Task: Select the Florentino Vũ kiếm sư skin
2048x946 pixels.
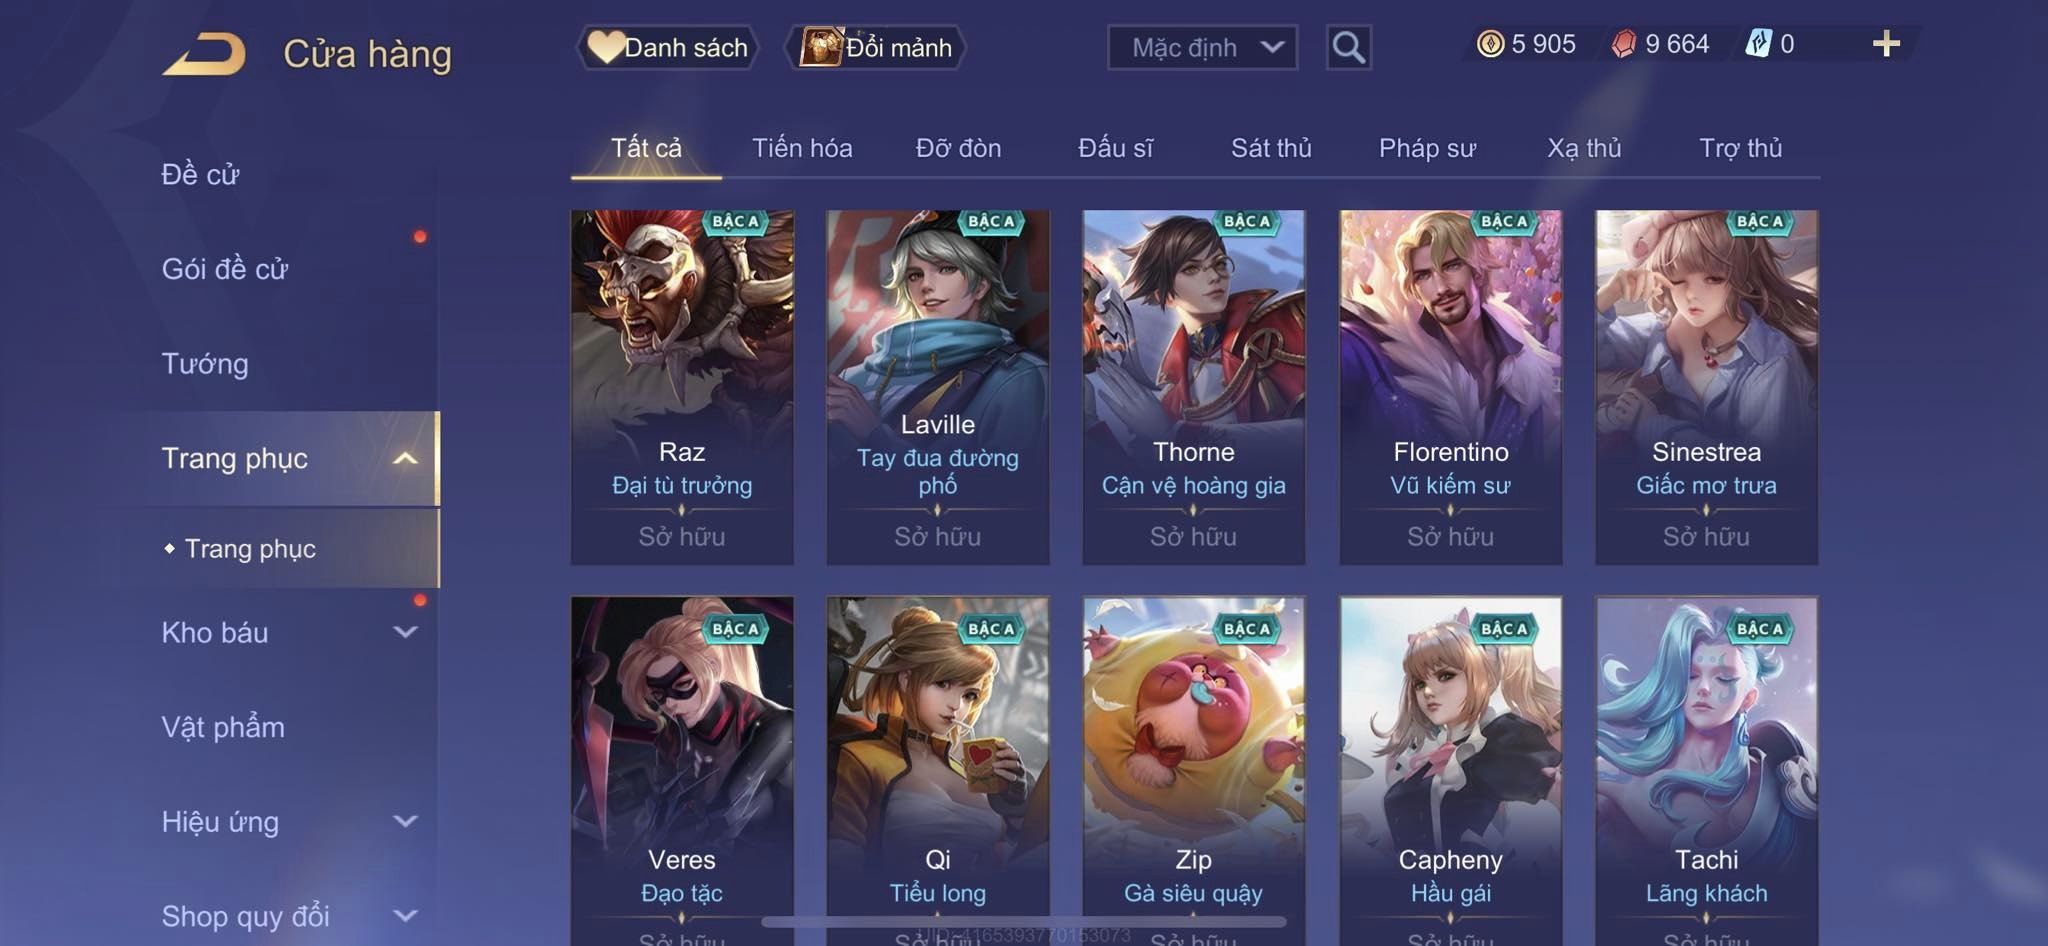Action: pos(1450,387)
